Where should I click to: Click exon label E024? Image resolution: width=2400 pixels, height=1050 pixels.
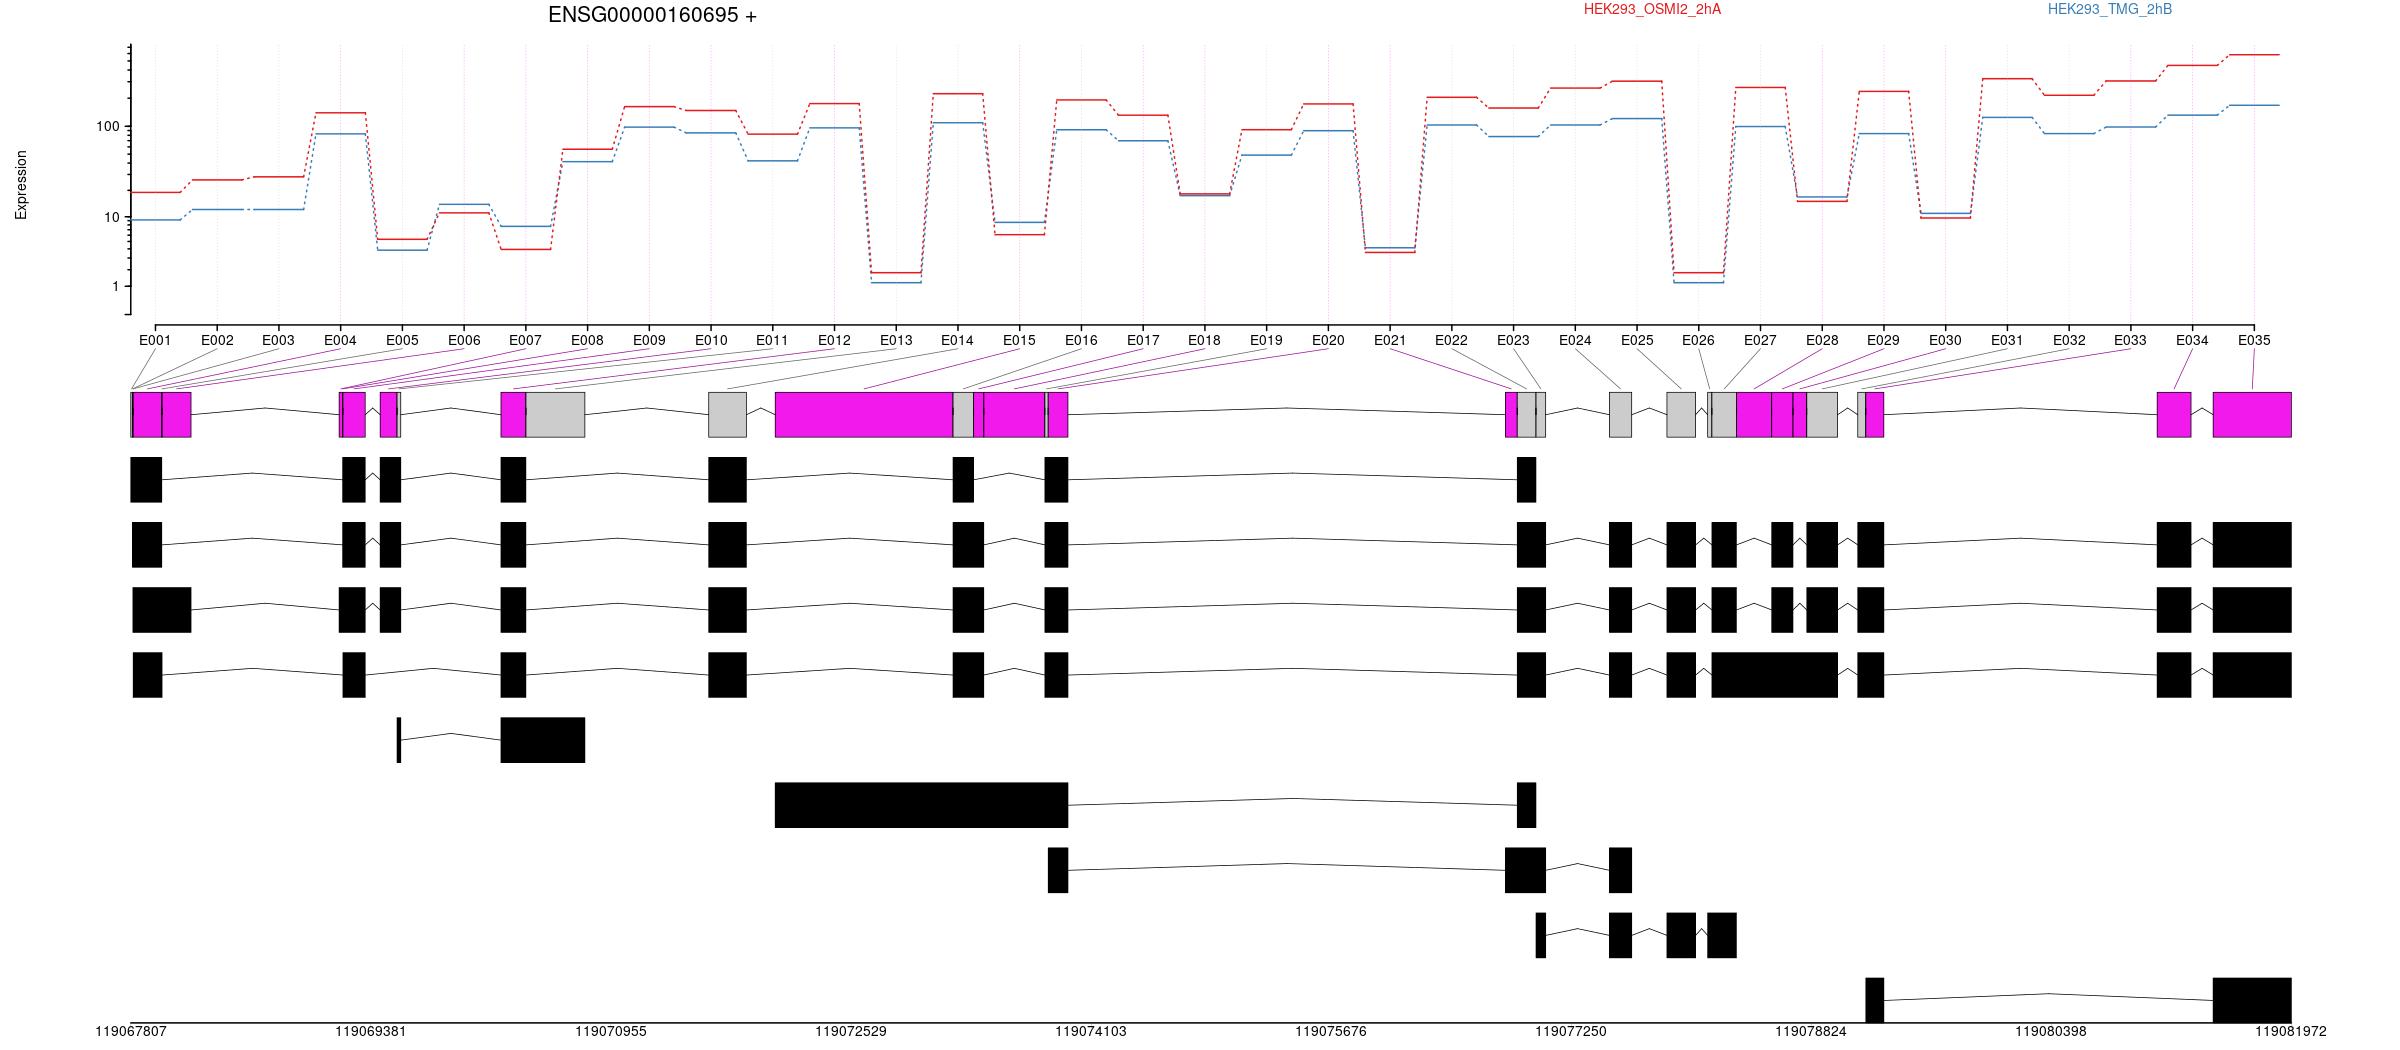pos(1575,340)
